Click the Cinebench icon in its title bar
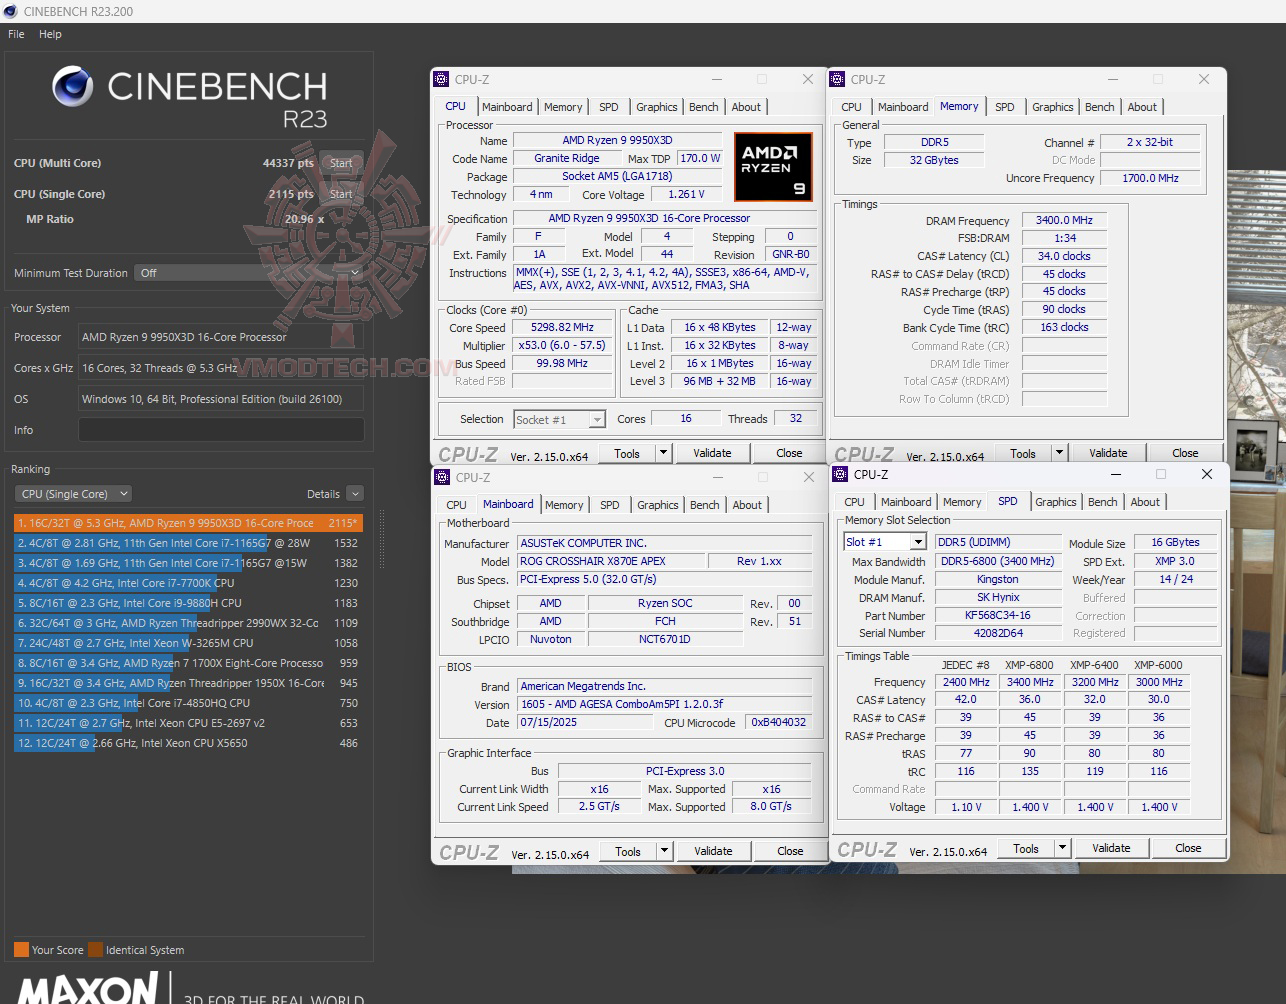 pos(10,11)
